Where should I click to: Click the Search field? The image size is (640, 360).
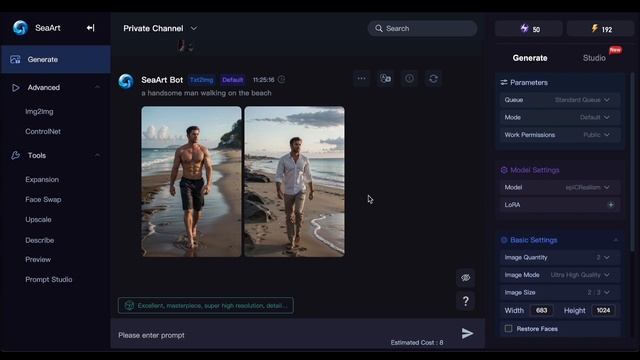tap(422, 28)
